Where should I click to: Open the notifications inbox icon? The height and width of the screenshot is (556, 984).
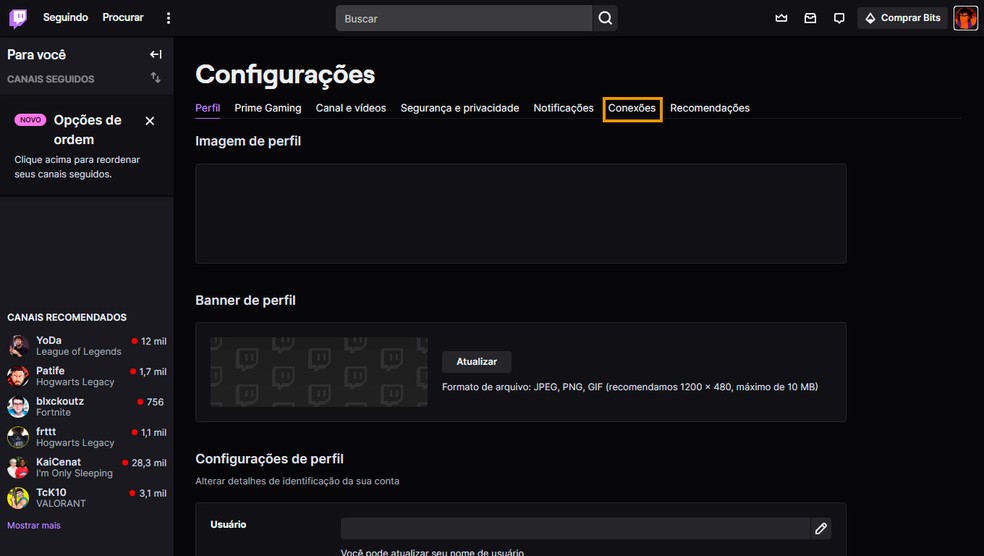[x=810, y=18]
